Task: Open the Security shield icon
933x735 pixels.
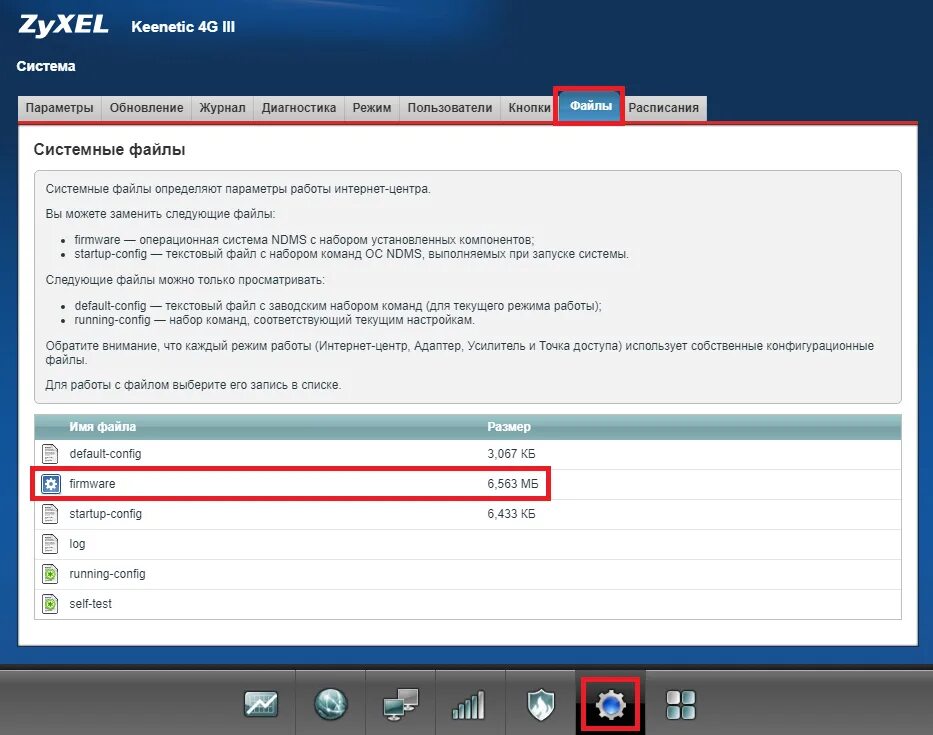Action: pos(539,703)
